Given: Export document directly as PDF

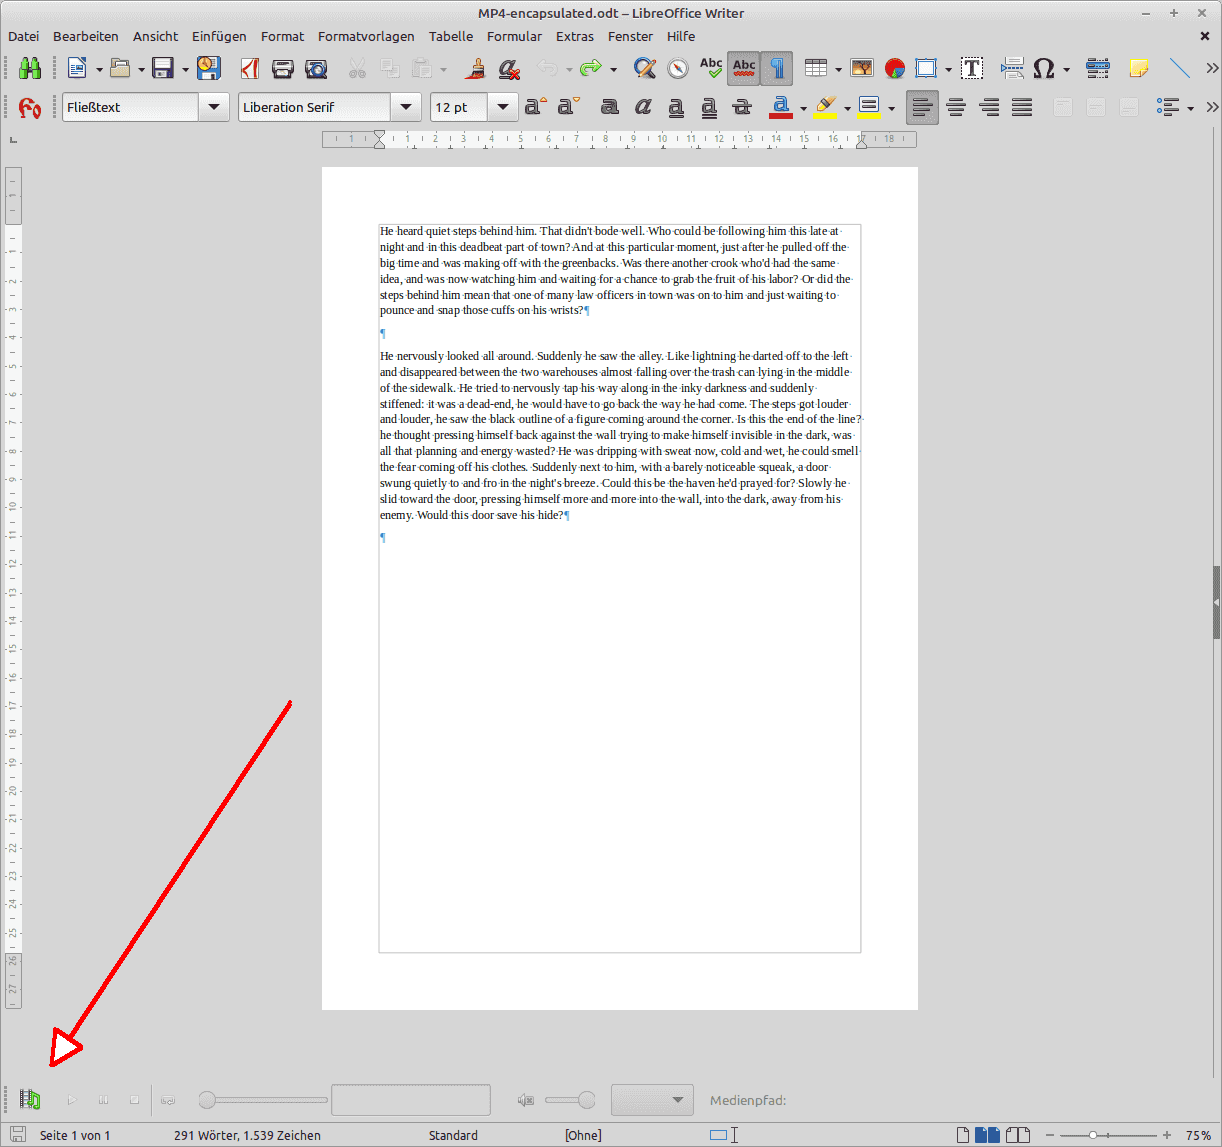Looking at the screenshot, I should [250, 68].
